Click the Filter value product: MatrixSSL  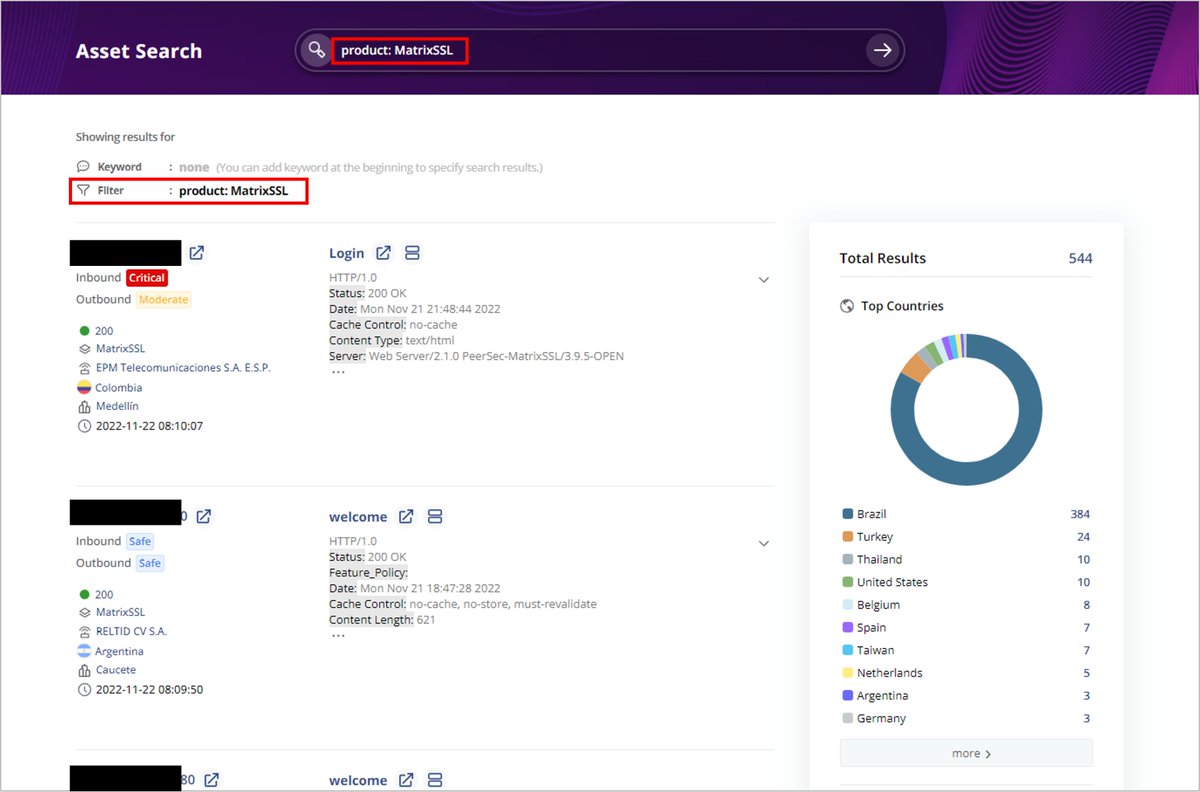234,190
